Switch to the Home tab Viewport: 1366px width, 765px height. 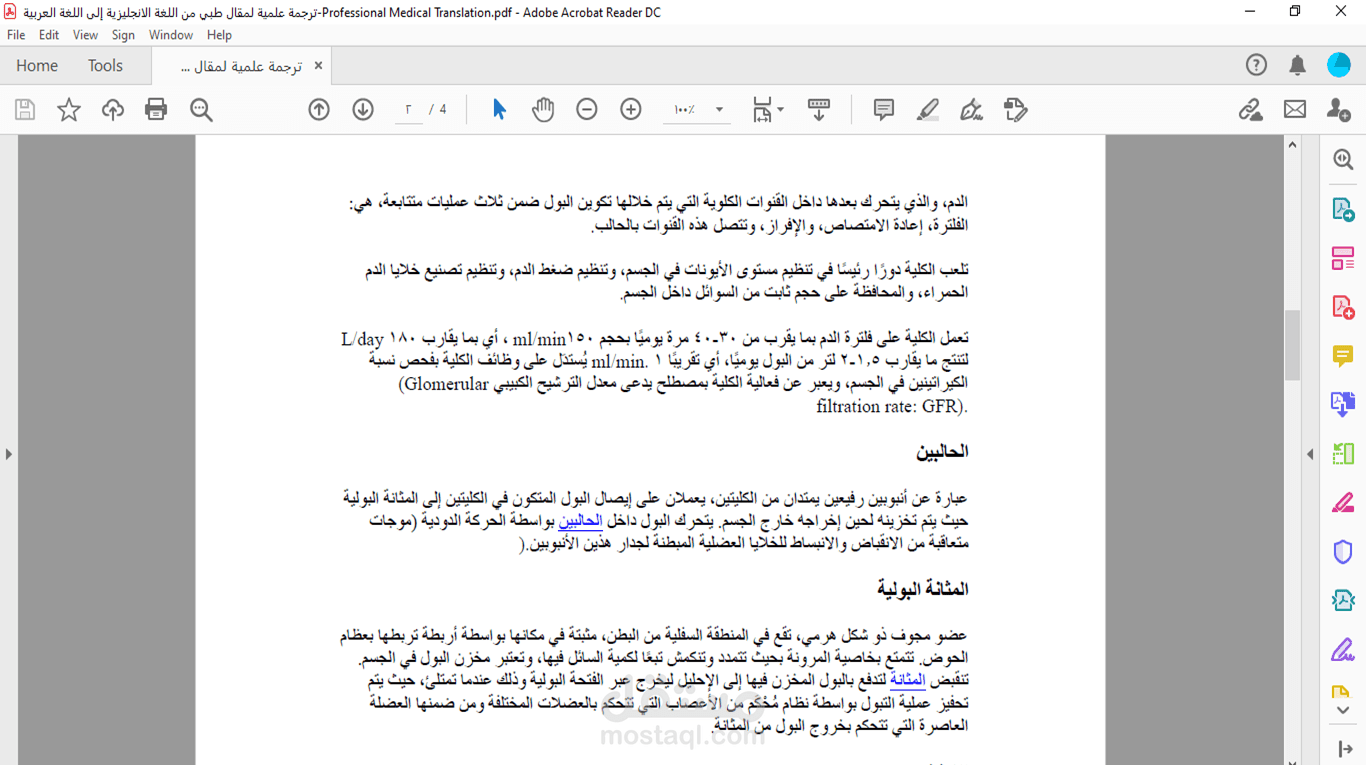click(x=37, y=66)
